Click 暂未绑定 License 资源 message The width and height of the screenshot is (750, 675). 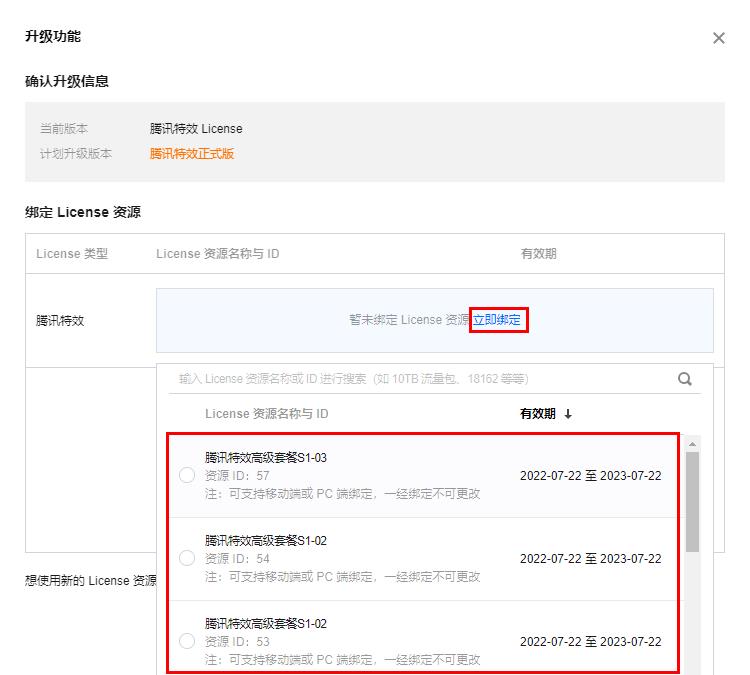click(x=409, y=320)
